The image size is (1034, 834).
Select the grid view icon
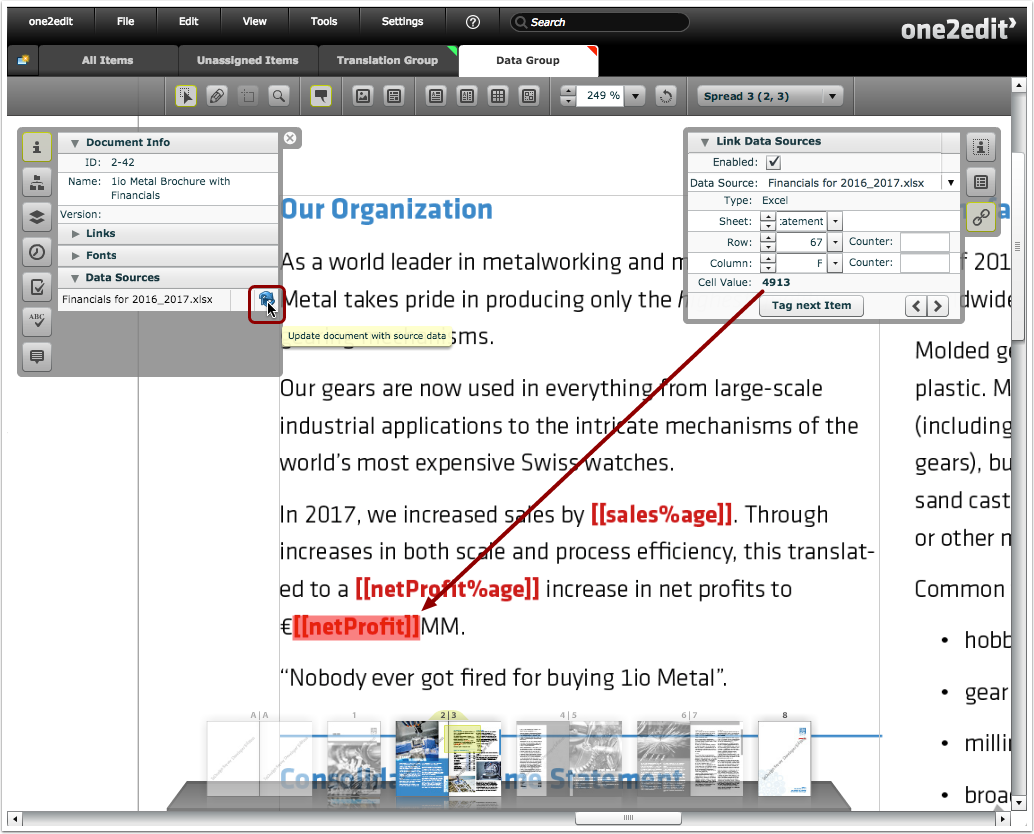(498, 96)
